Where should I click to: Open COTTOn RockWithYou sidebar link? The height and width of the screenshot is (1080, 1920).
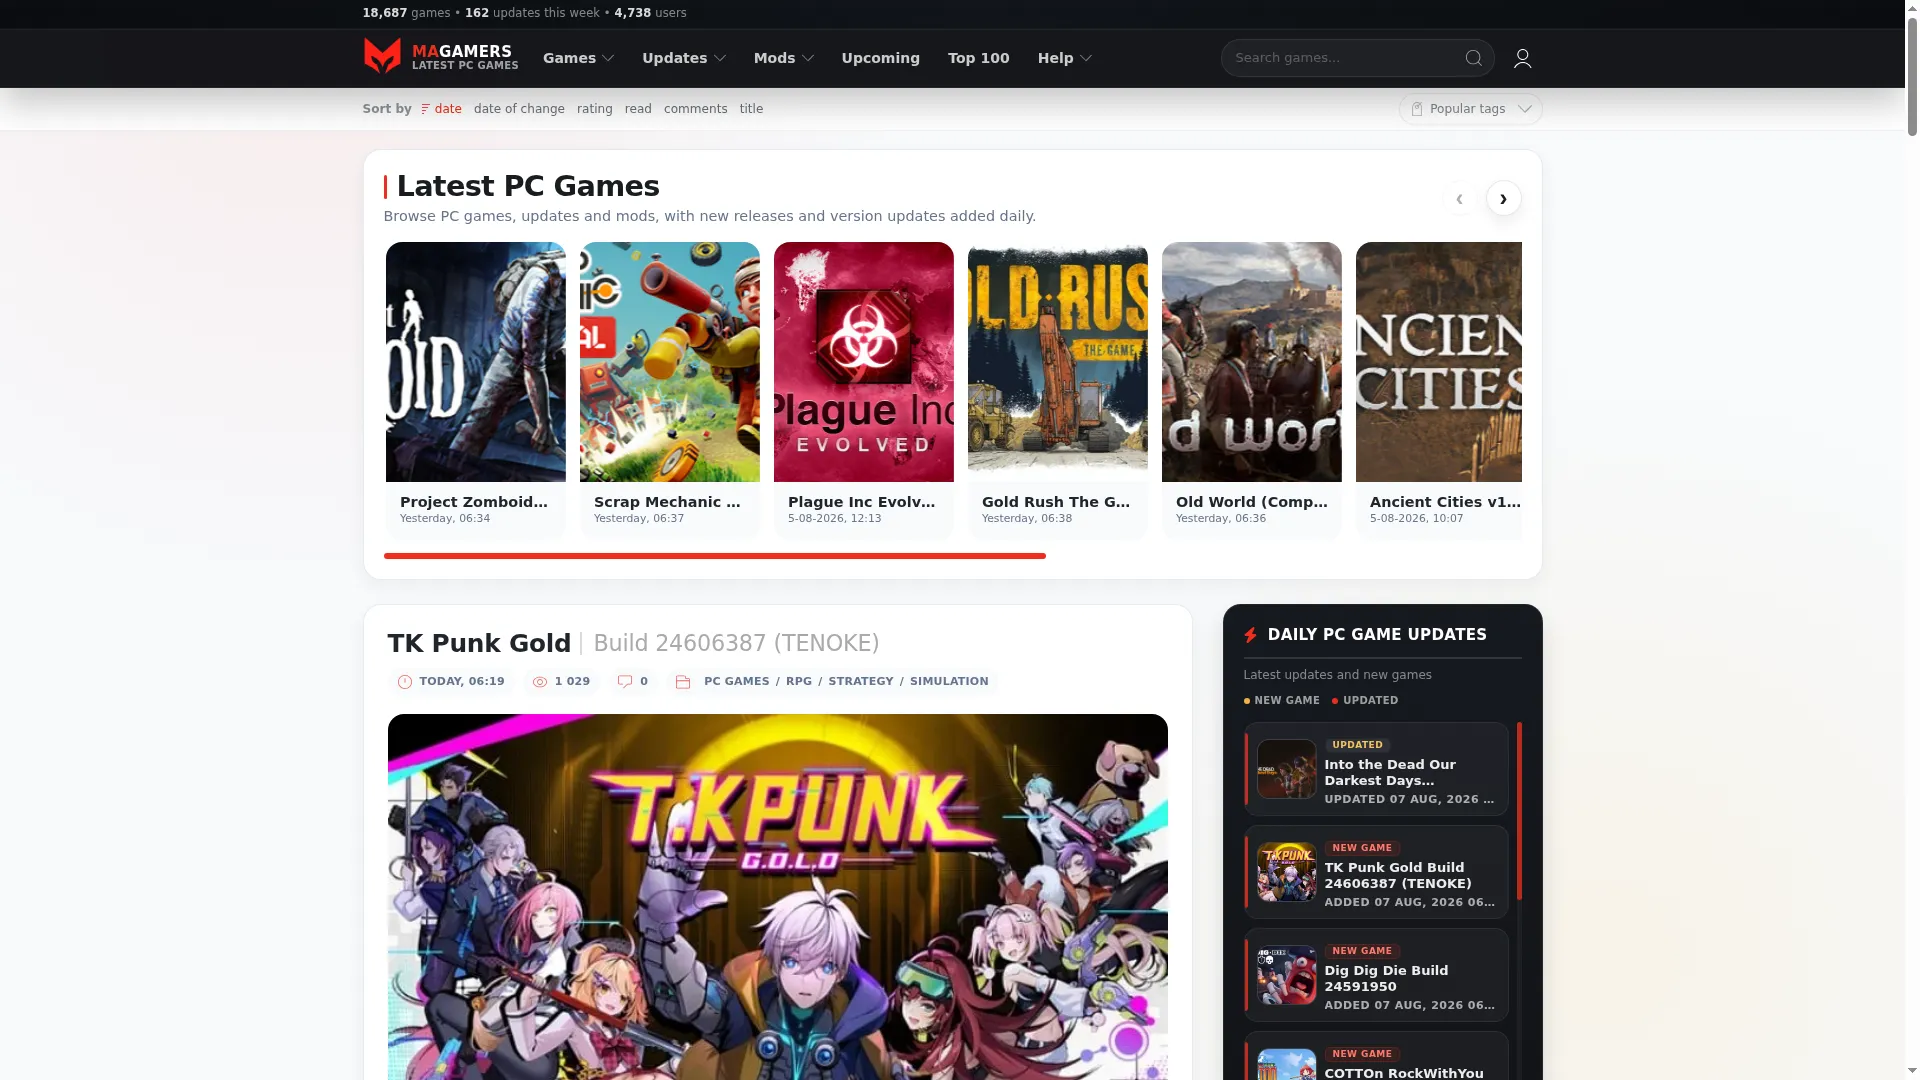[1404, 1073]
